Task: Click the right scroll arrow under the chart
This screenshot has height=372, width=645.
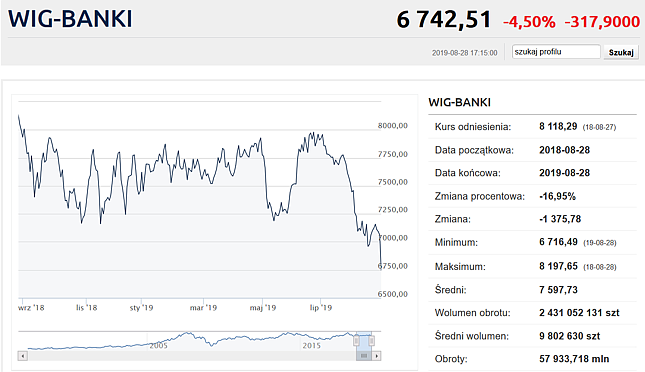Action: click(x=376, y=356)
